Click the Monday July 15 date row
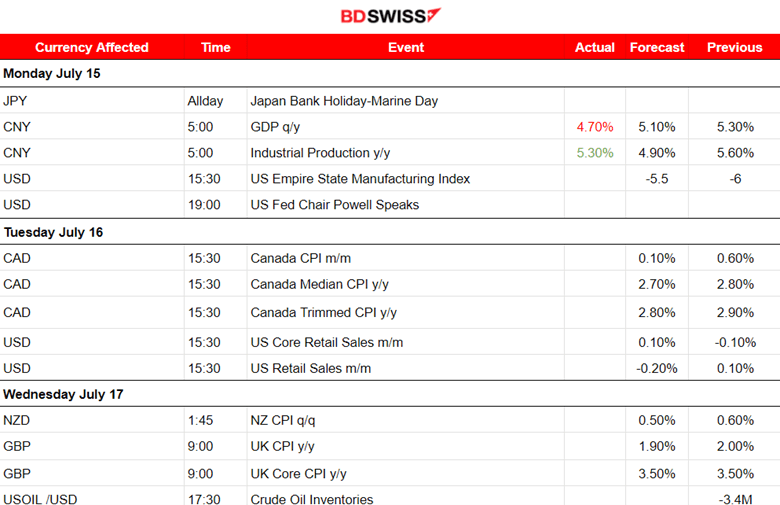780x505 pixels. click(52, 74)
